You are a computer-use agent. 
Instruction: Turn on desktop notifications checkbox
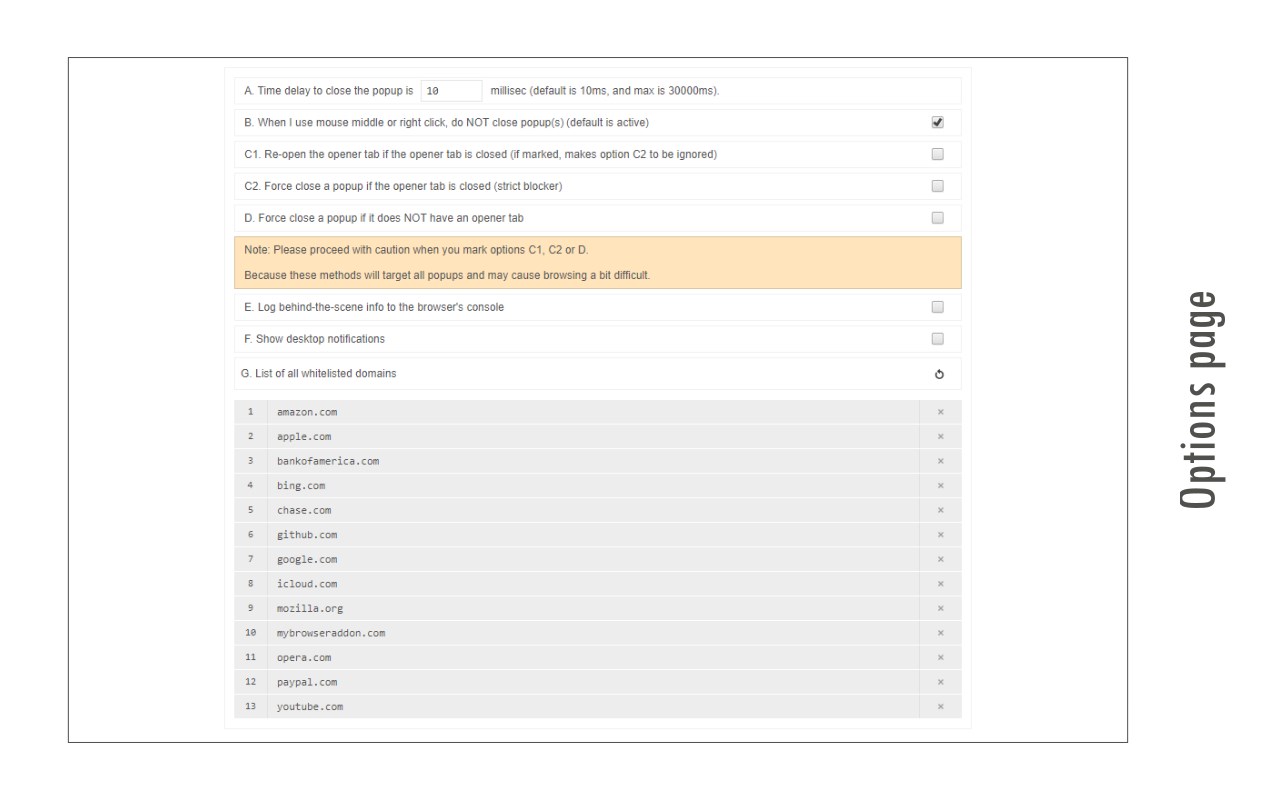point(937,339)
